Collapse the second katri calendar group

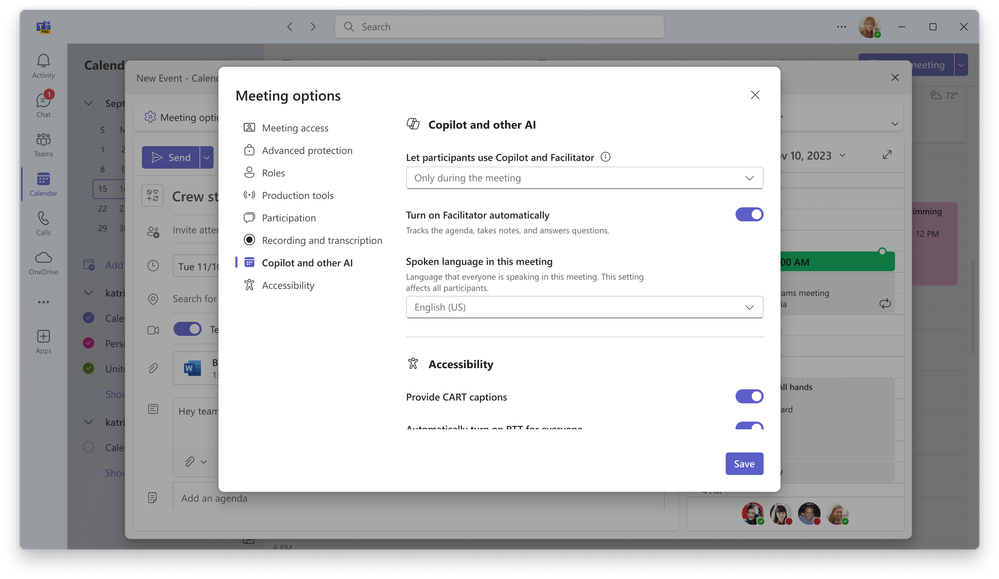point(89,422)
